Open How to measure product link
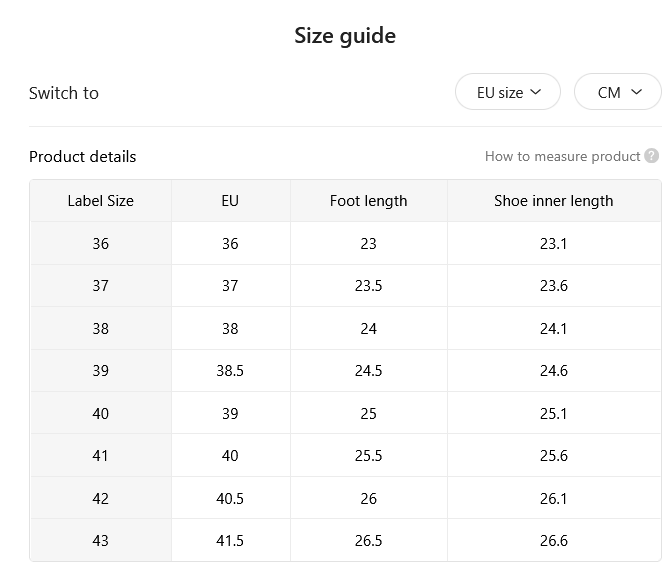Viewport: 668px width, 569px height. click(x=562, y=156)
